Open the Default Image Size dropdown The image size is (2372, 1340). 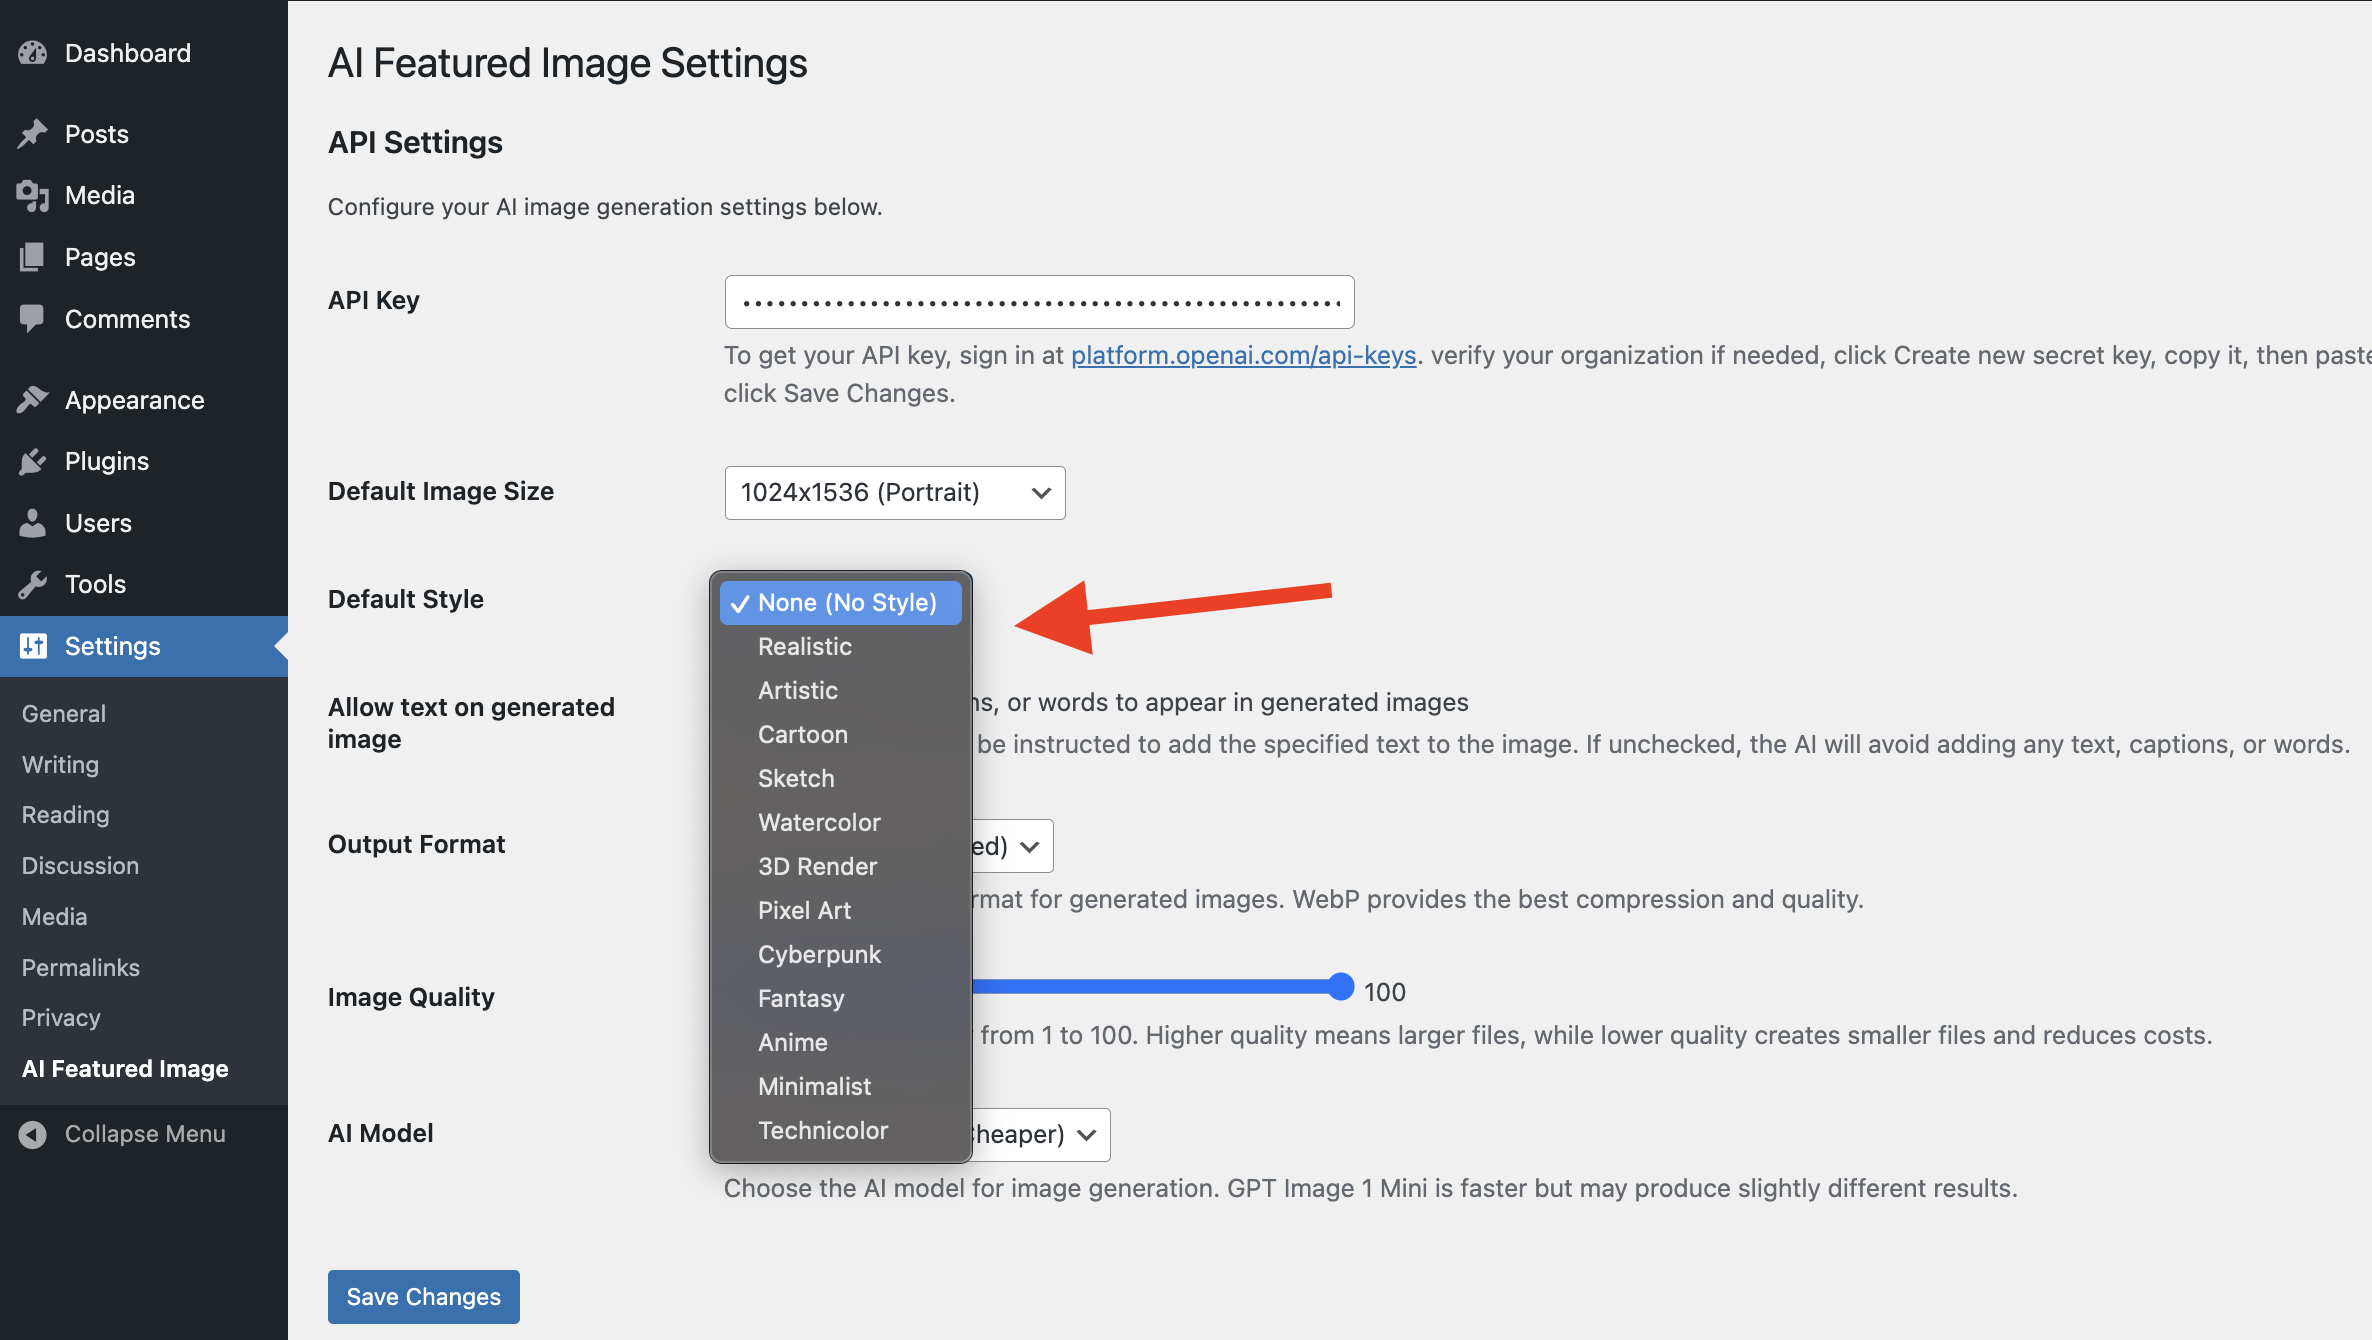[x=894, y=492]
